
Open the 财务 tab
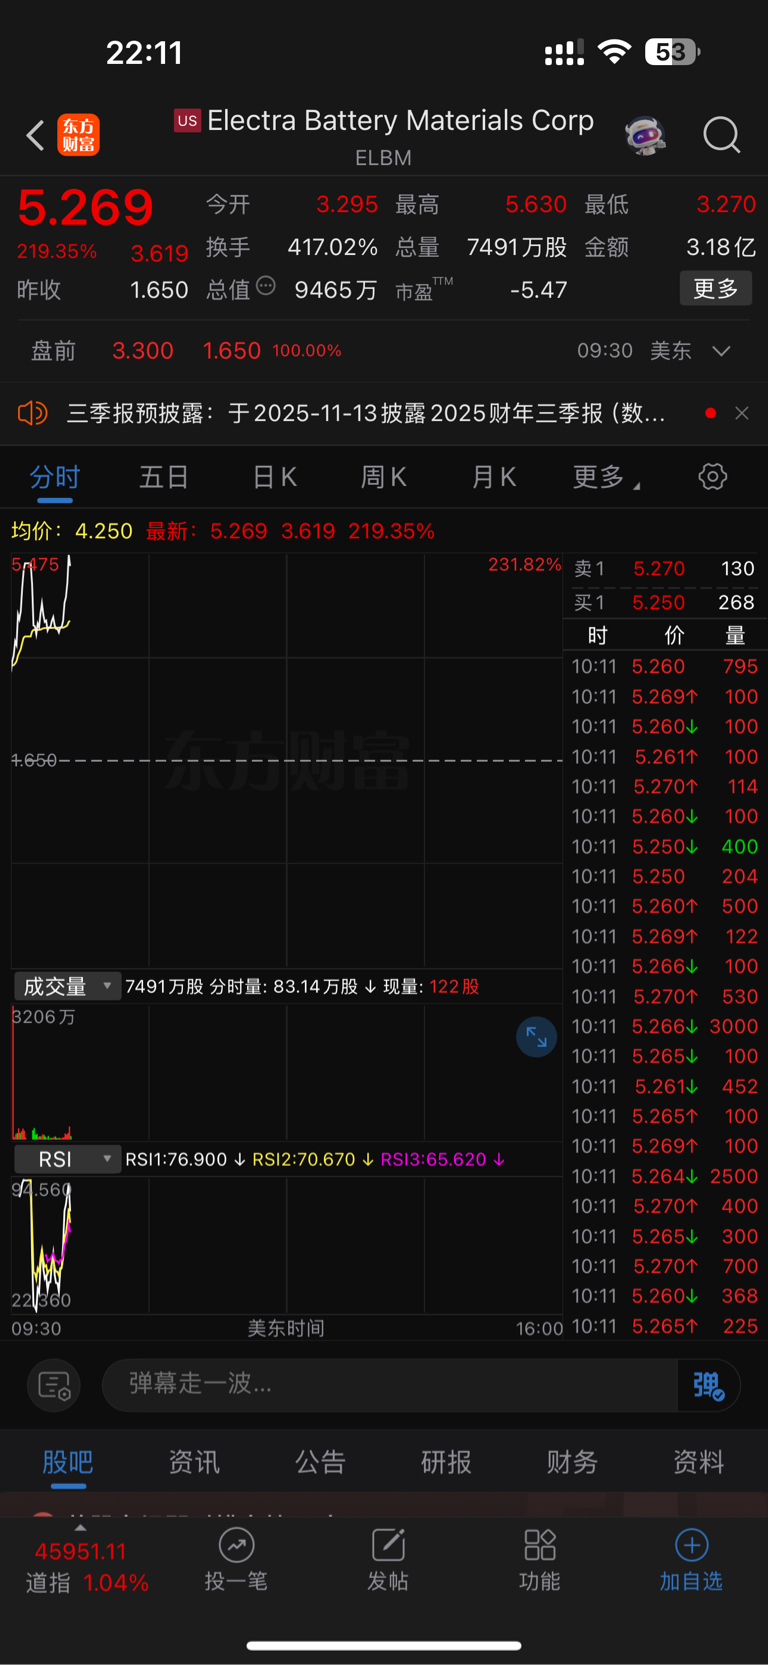tap(572, 1462)
